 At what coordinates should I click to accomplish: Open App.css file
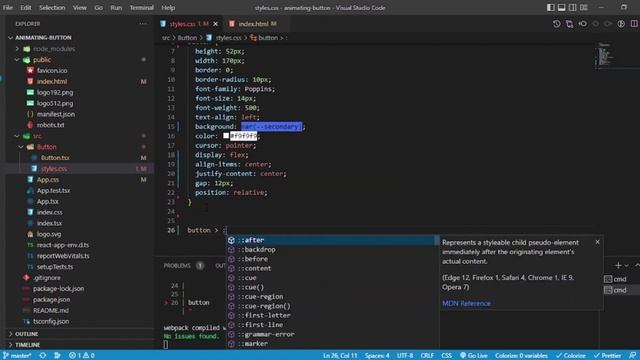[48, 180]
